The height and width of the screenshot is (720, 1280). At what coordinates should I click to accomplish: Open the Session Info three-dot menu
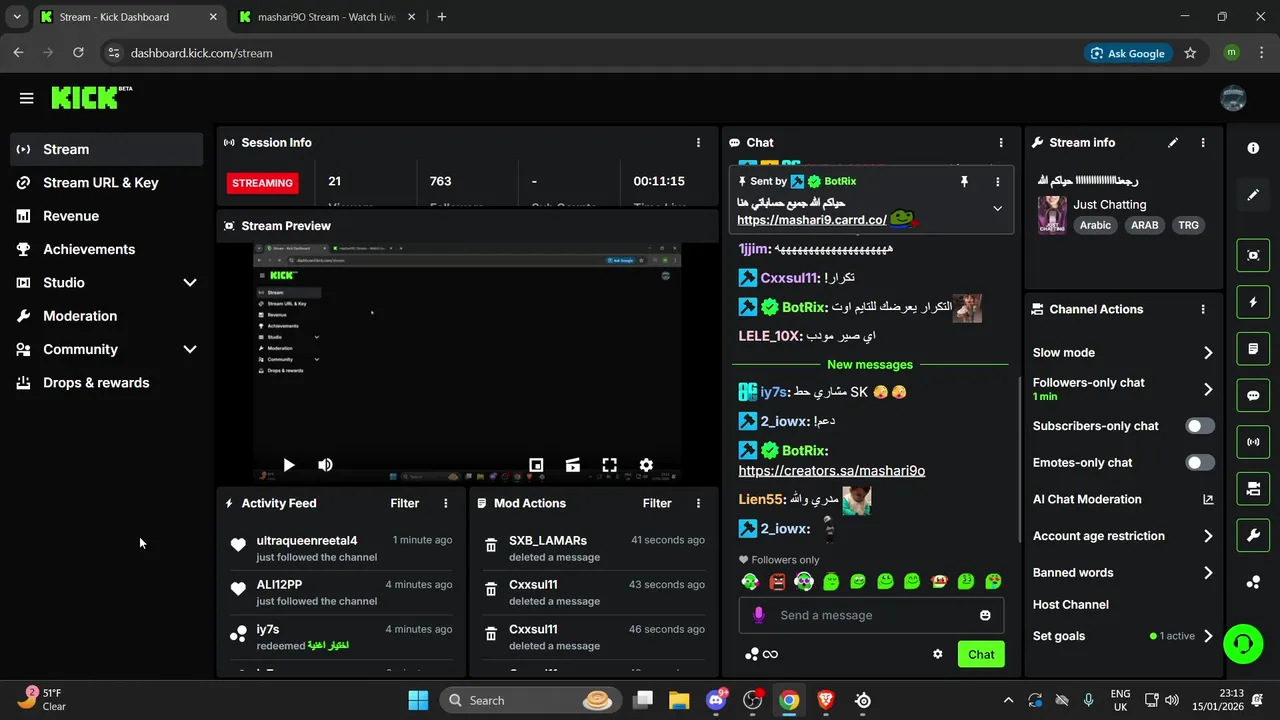point(699,143)
